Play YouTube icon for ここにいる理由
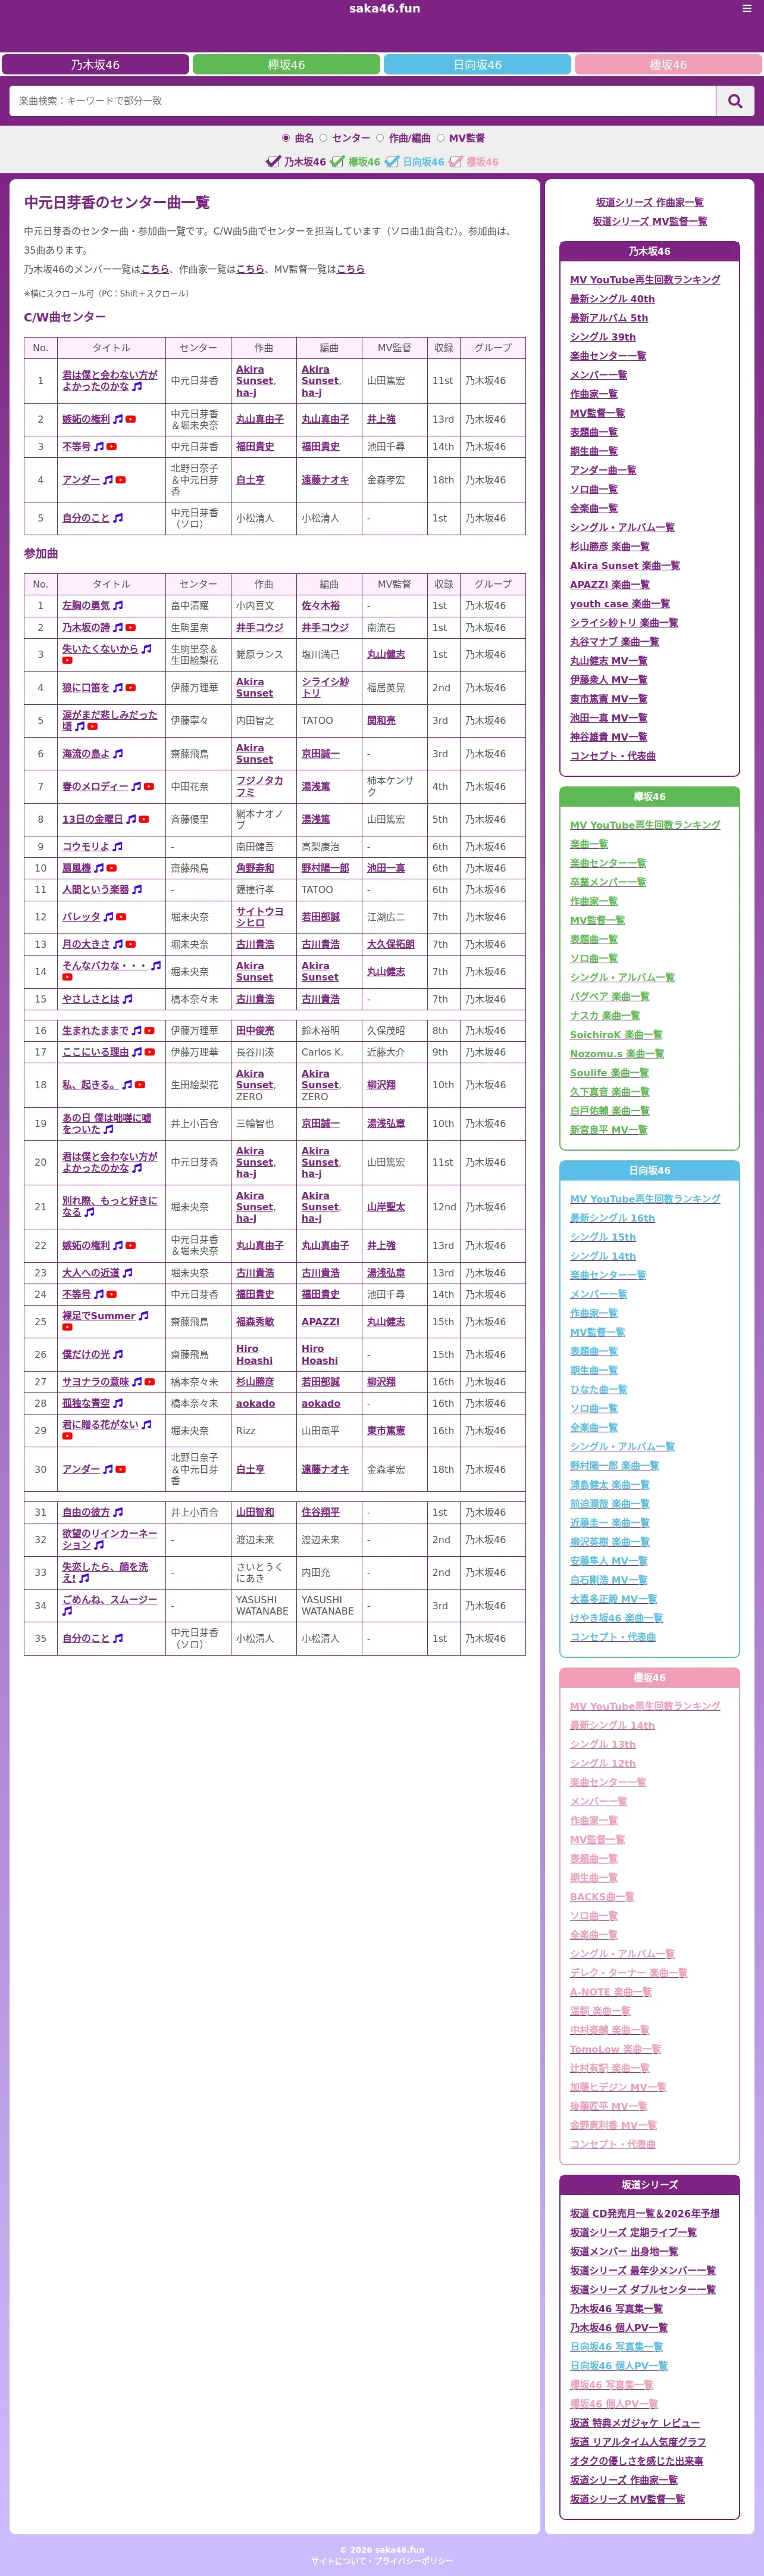Image resolution: width=764 pixels, height=2576 pixels. (x=149, y=1052)
